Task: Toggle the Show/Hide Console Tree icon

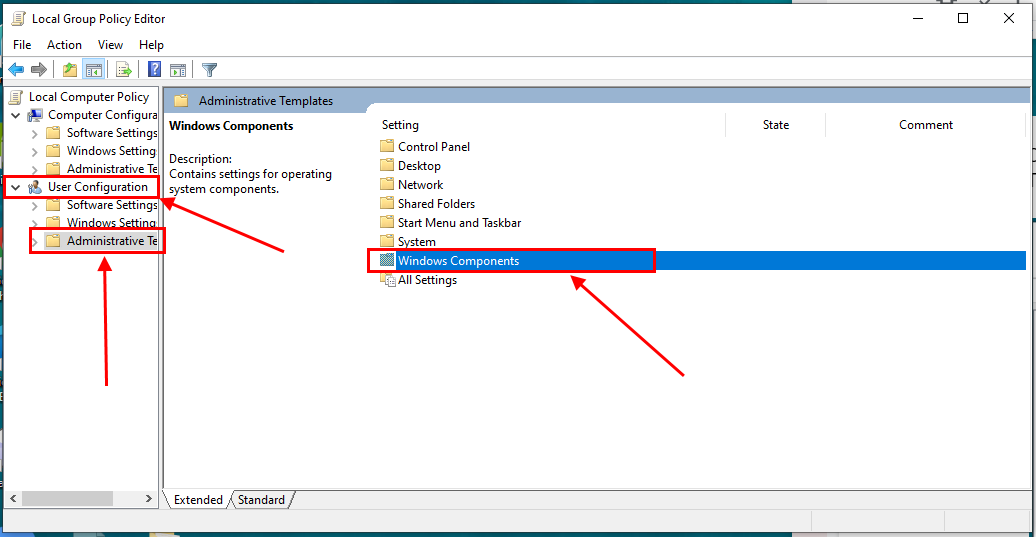Action: coord(94,69)
